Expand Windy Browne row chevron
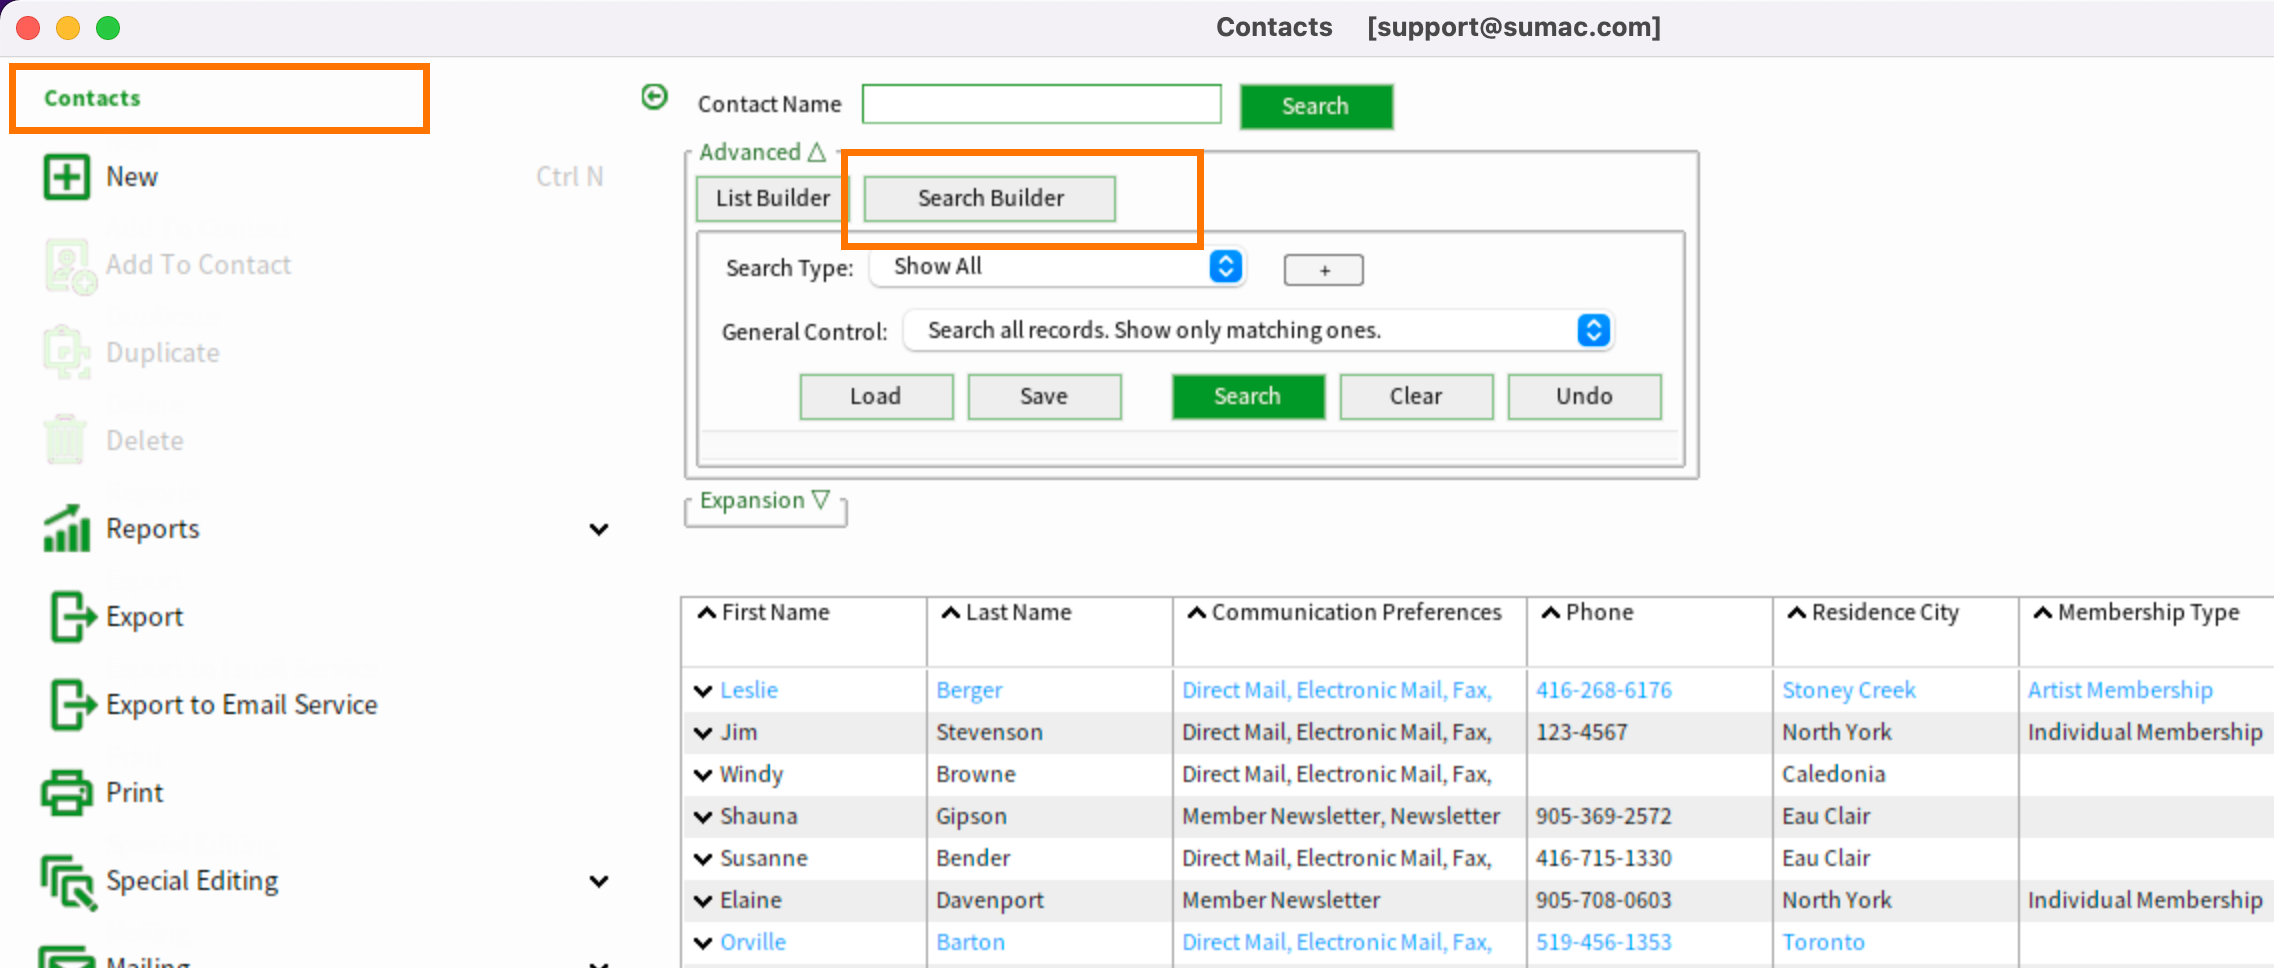2274x968 pixels. [703, 775]
